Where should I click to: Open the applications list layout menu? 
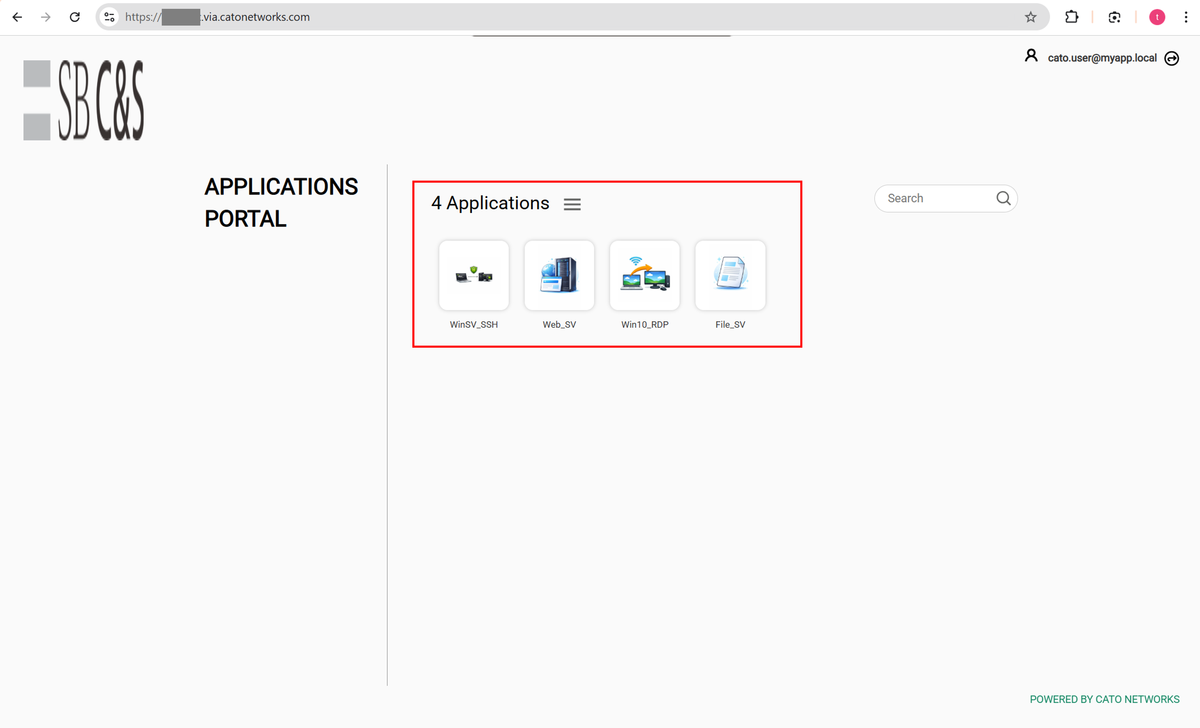pyautogui.click(x=572, y=204)
